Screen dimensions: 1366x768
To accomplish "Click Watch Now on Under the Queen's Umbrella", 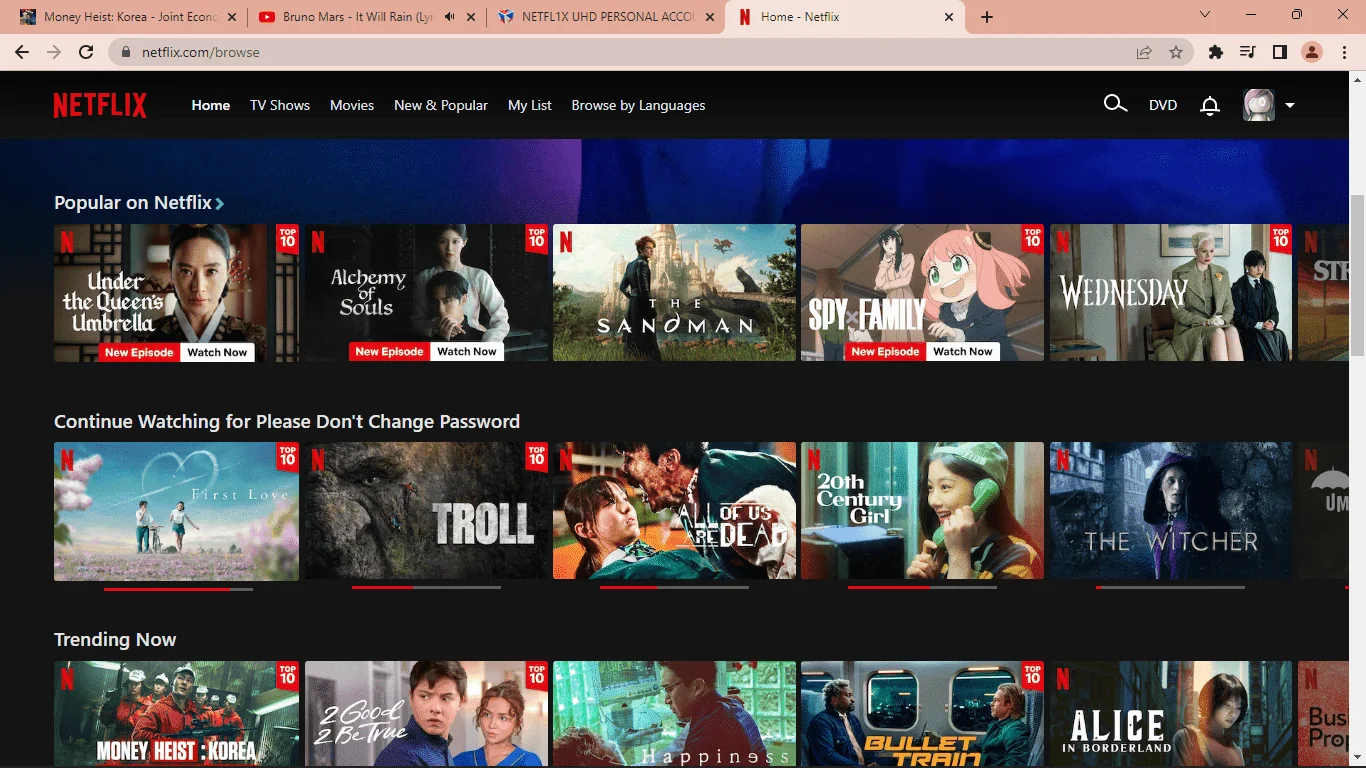I will [x=217, y=352].
